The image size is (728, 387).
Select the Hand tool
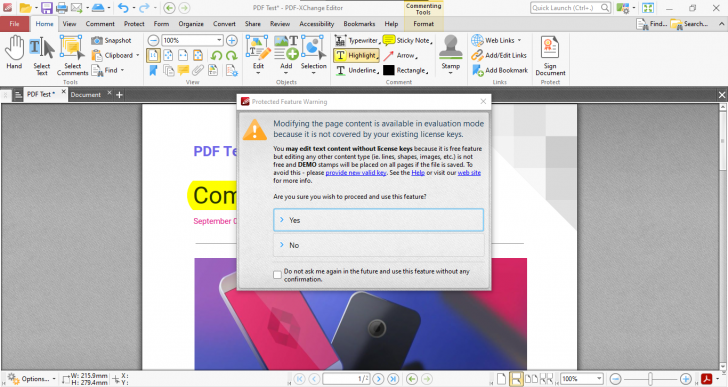point(14,53)
